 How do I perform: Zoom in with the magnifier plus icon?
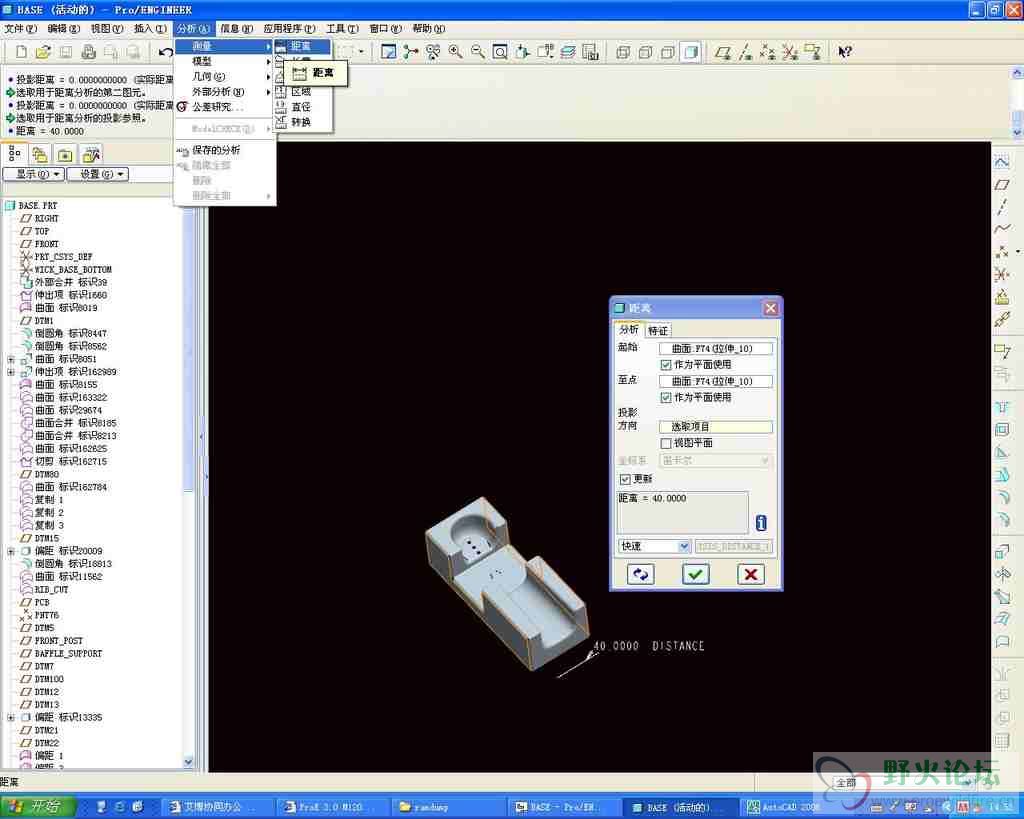(456, 52)
